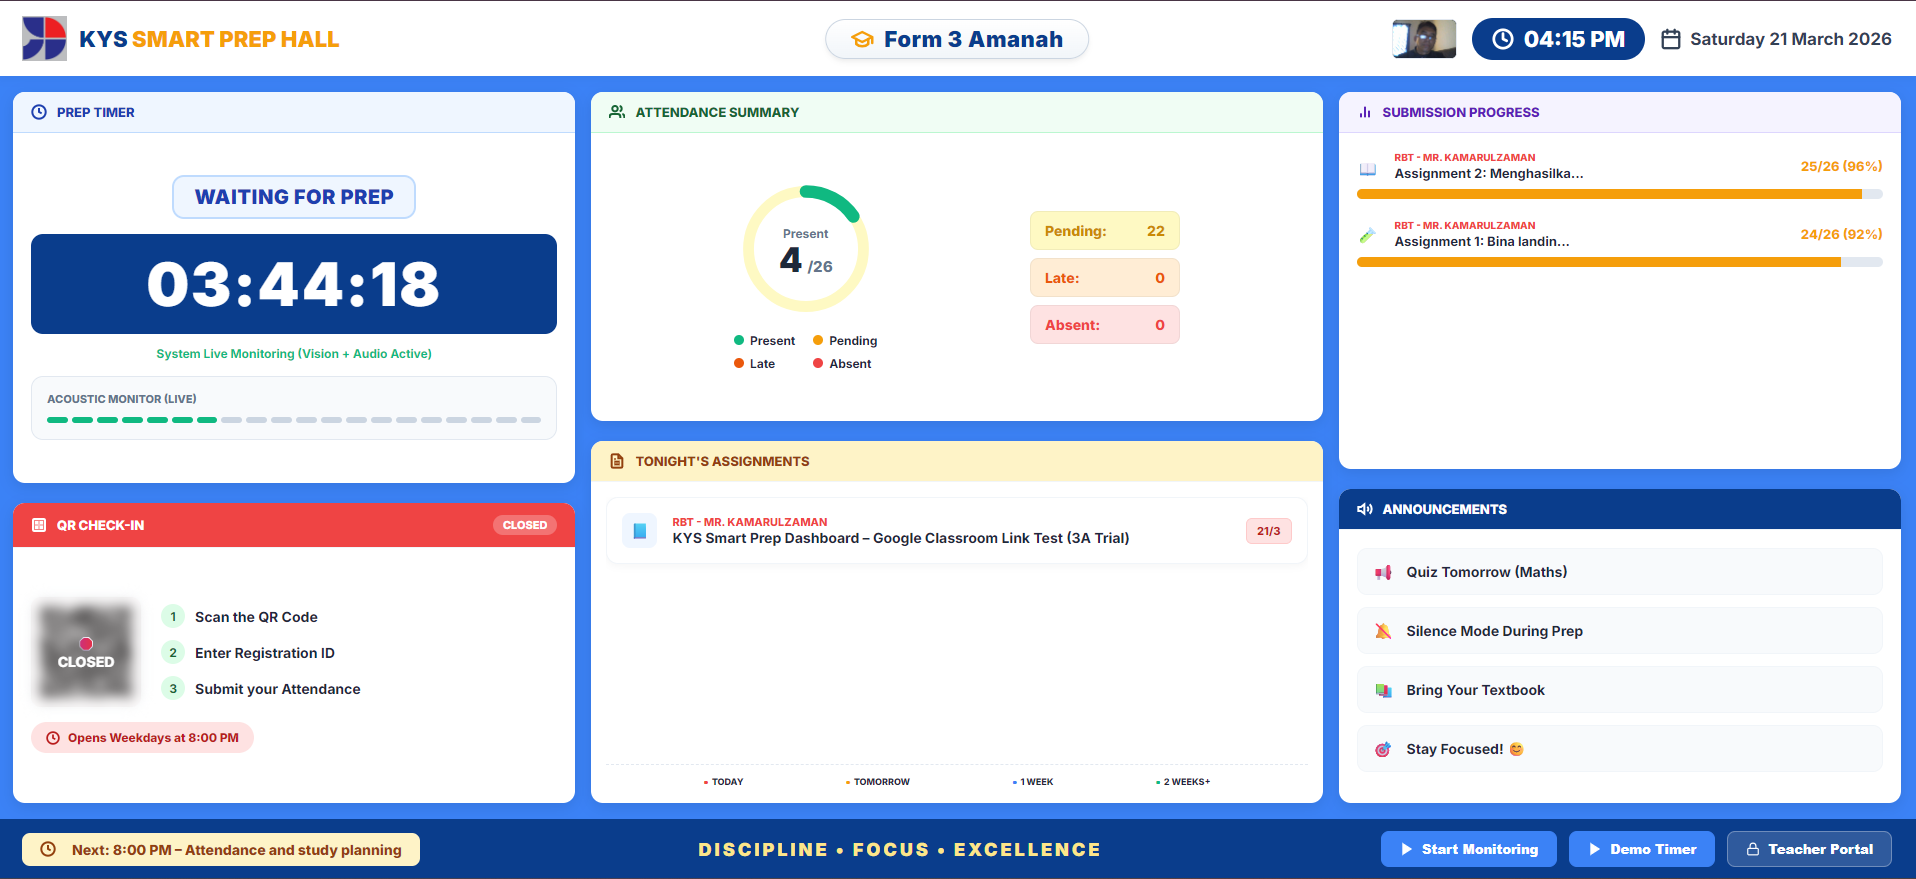
Task: Click step 3 Submit your Attendance
Action: coord(262,689)
